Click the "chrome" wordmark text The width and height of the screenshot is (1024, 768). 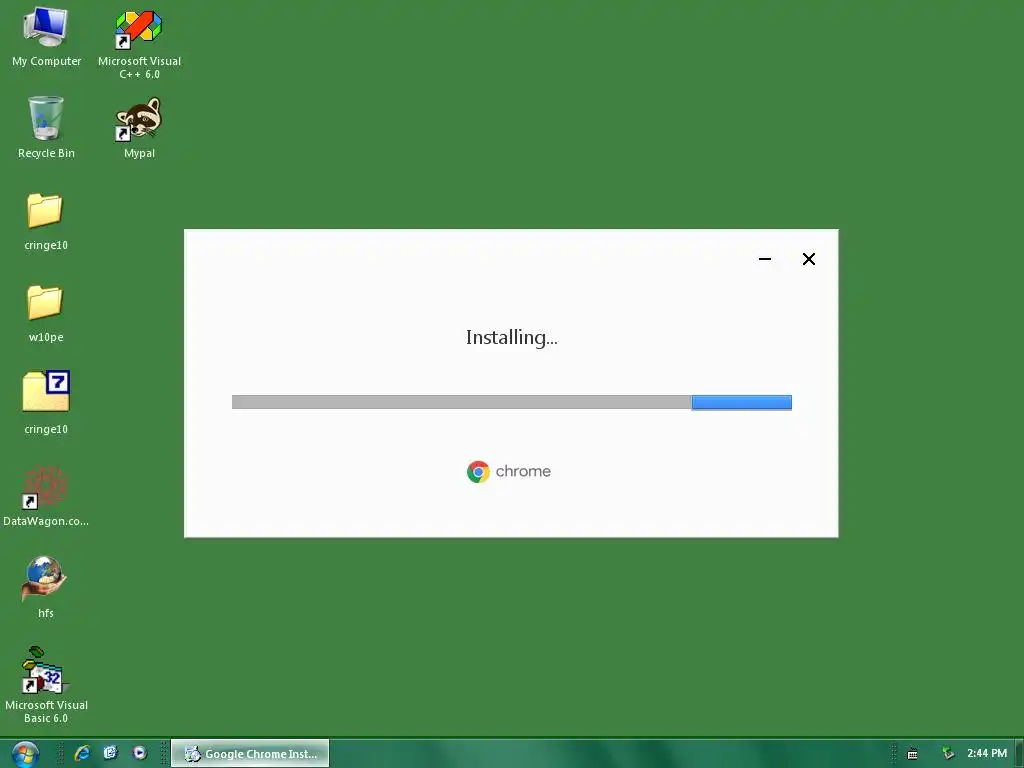[523, 472]
